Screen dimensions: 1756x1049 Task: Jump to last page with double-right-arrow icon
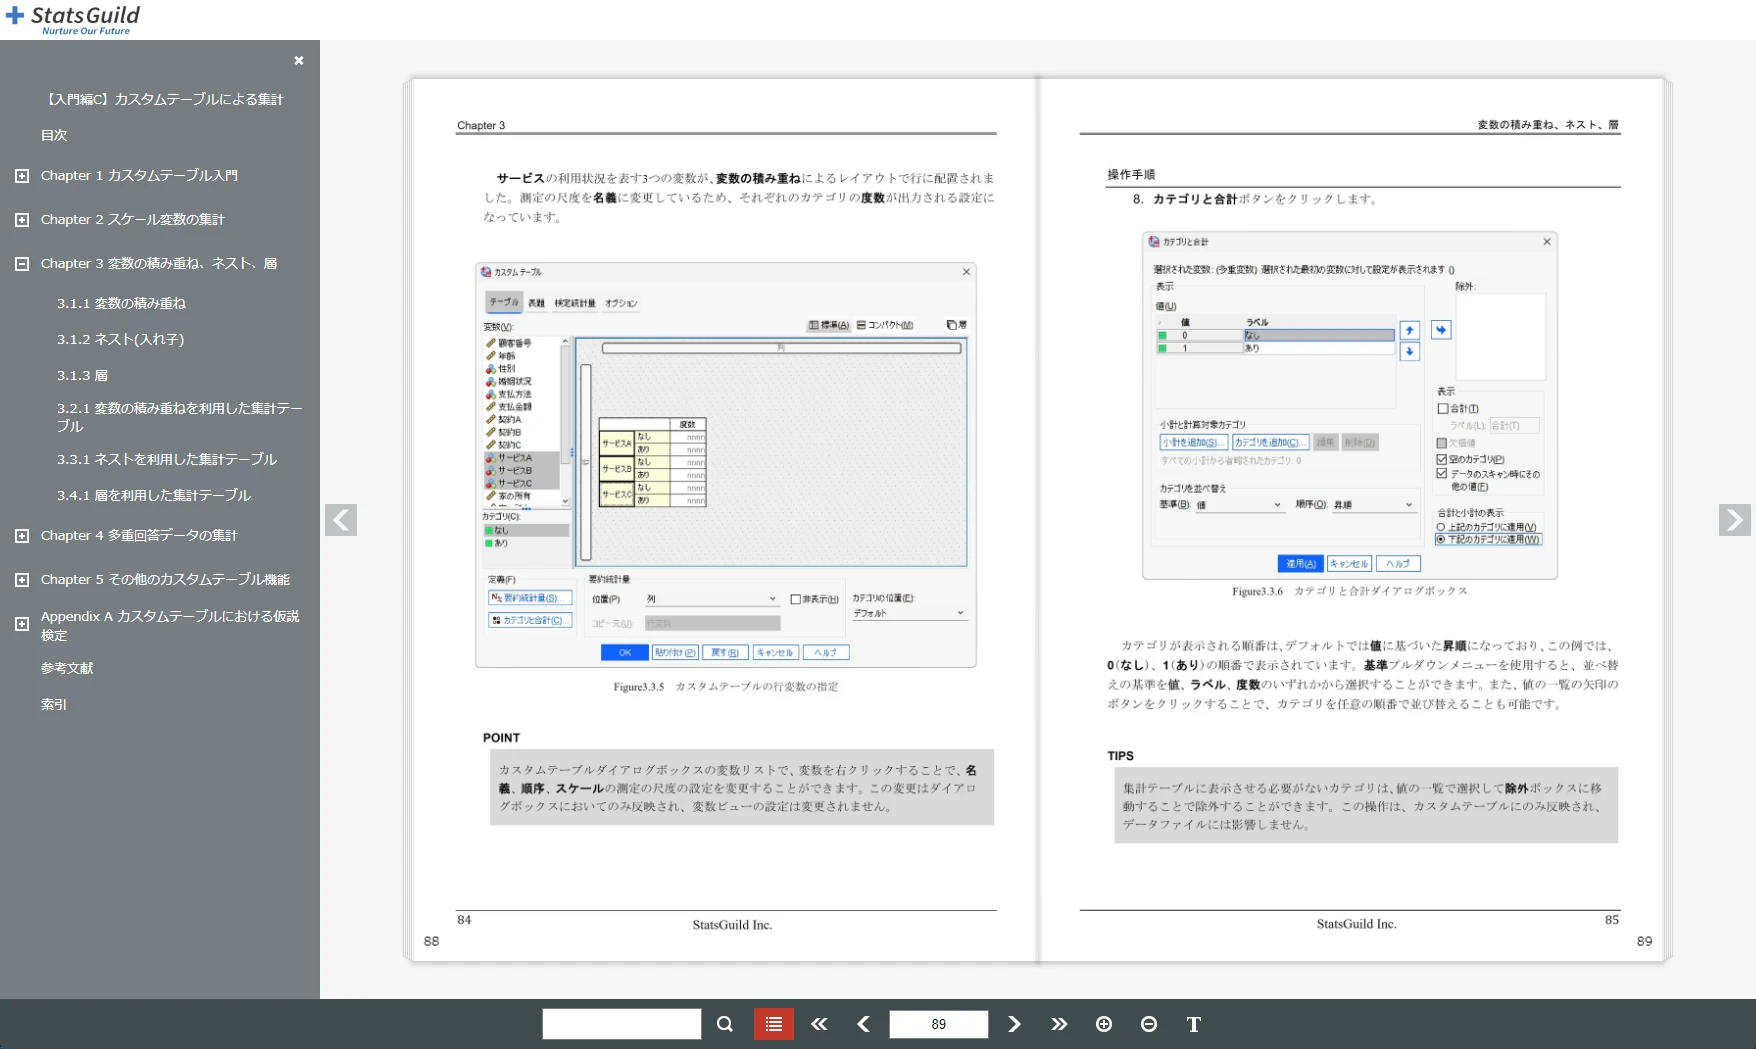click(1059, 1024)
